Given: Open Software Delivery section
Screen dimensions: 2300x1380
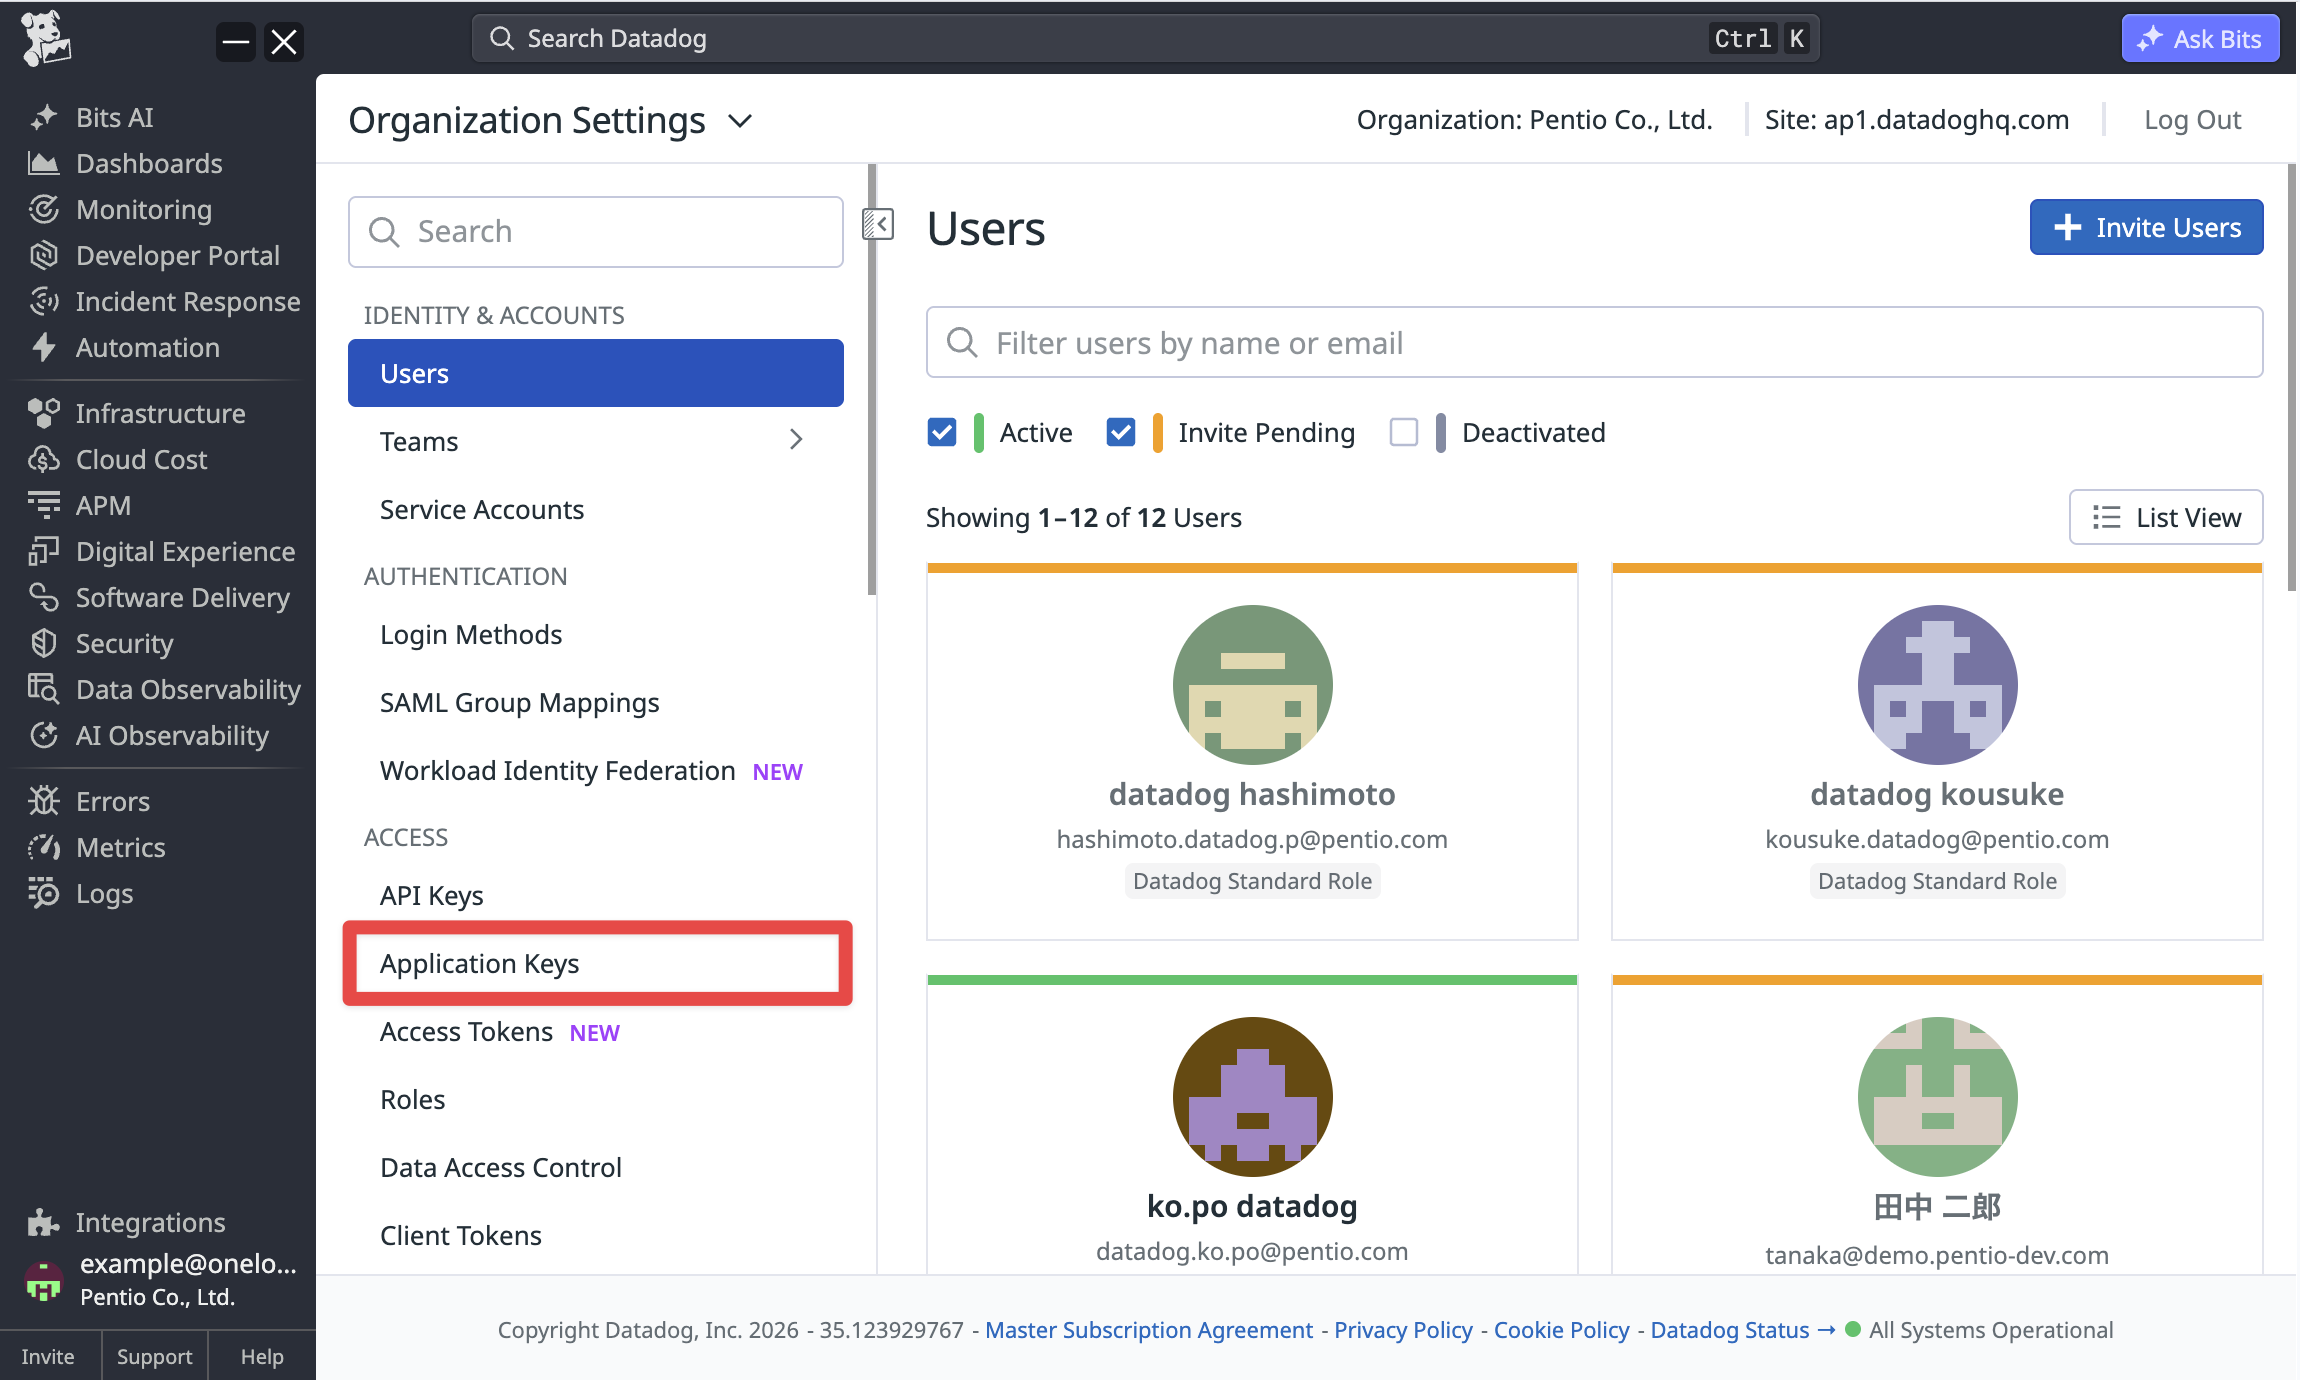Looking at the screenshot, I should (x=160, y=598).
